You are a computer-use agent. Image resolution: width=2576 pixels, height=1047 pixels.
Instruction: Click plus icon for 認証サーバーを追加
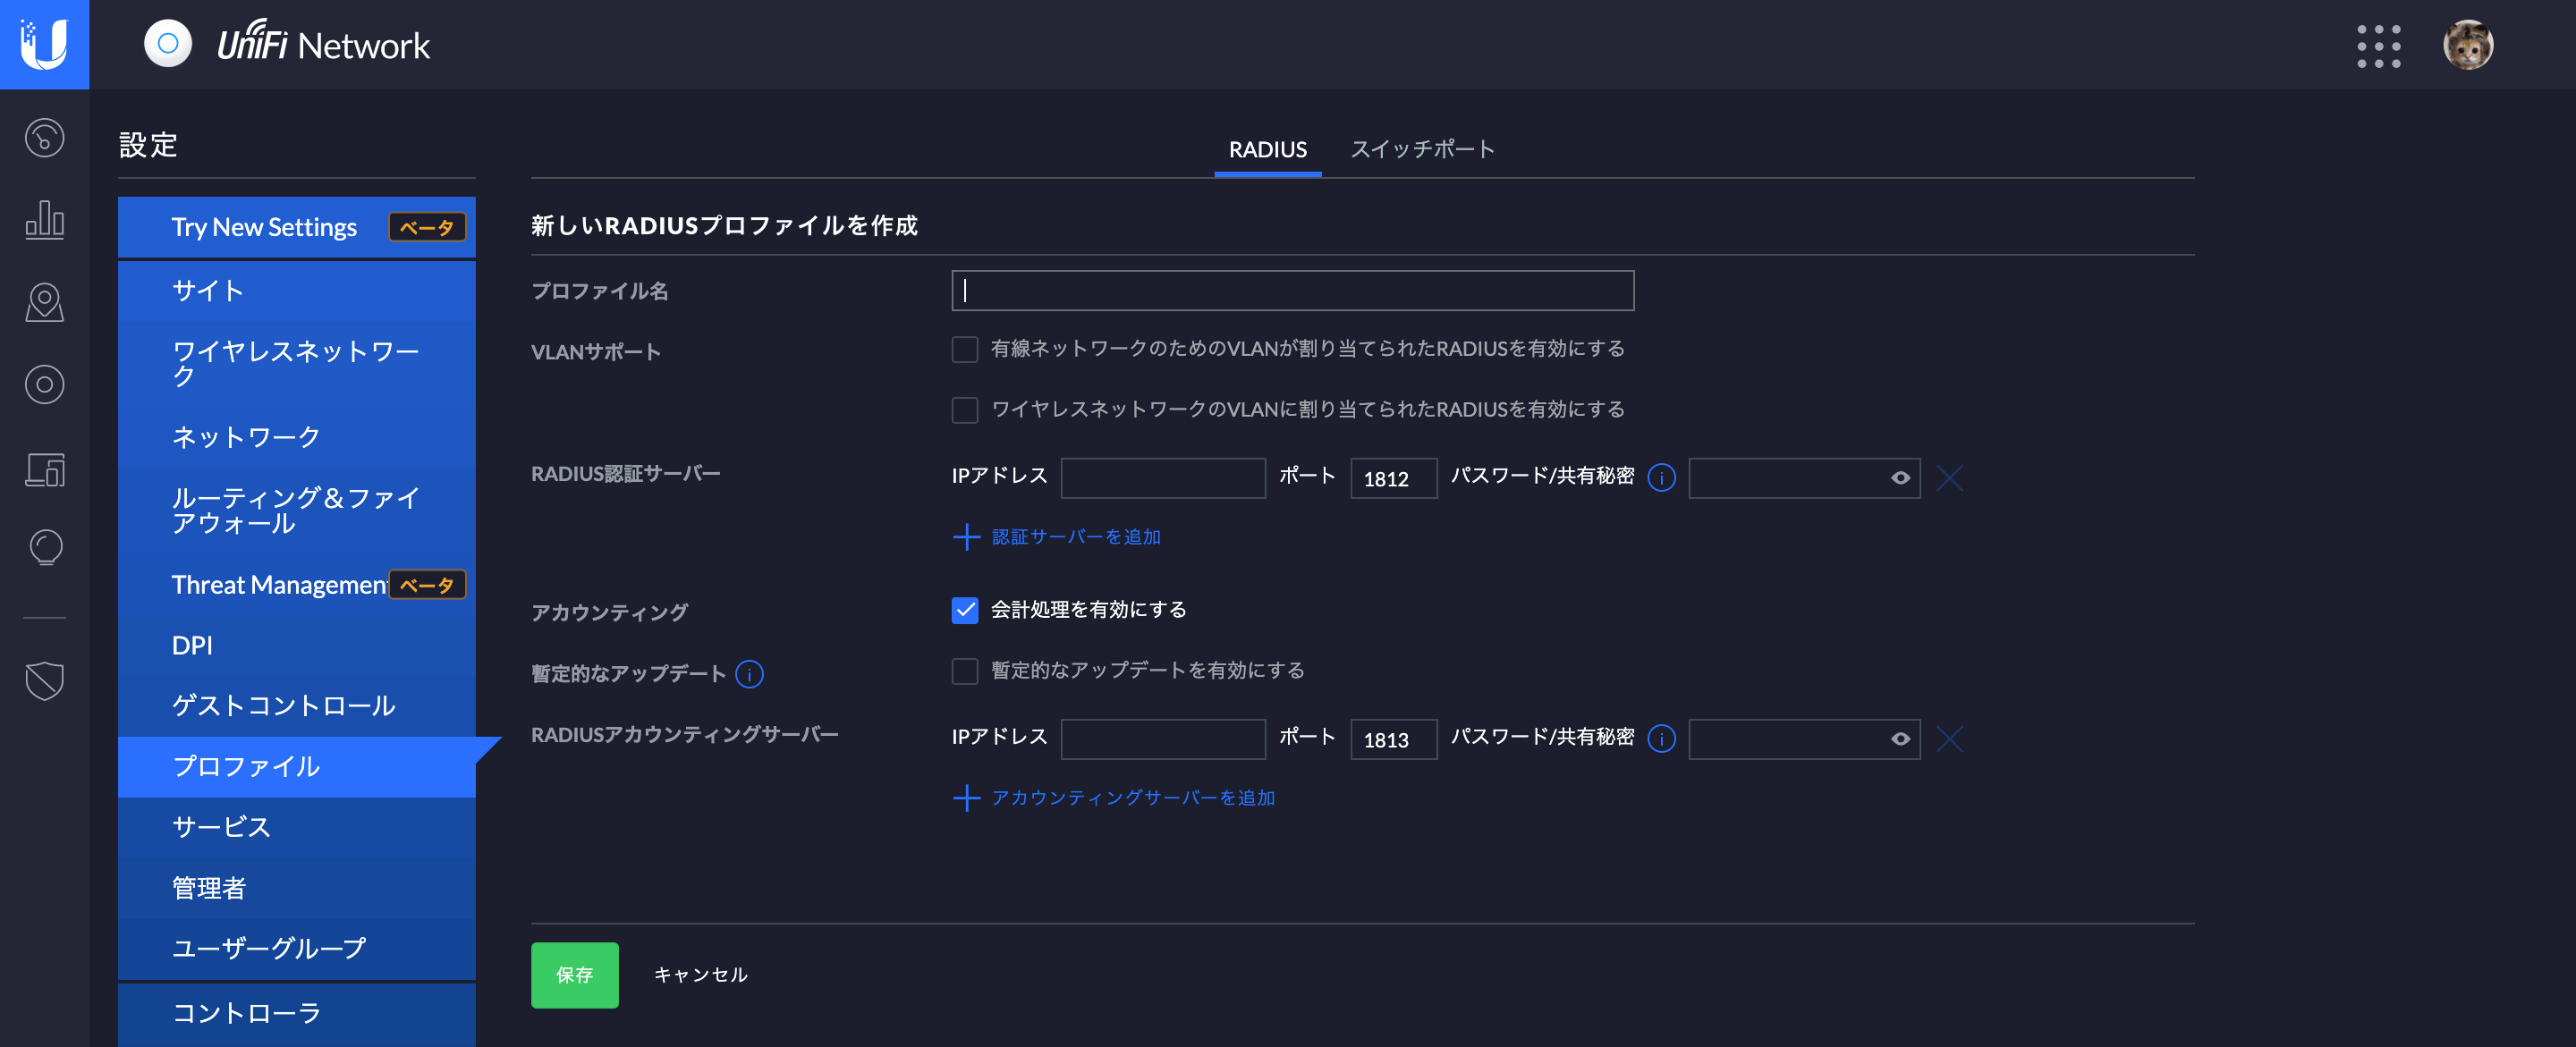tap(966, 537)
